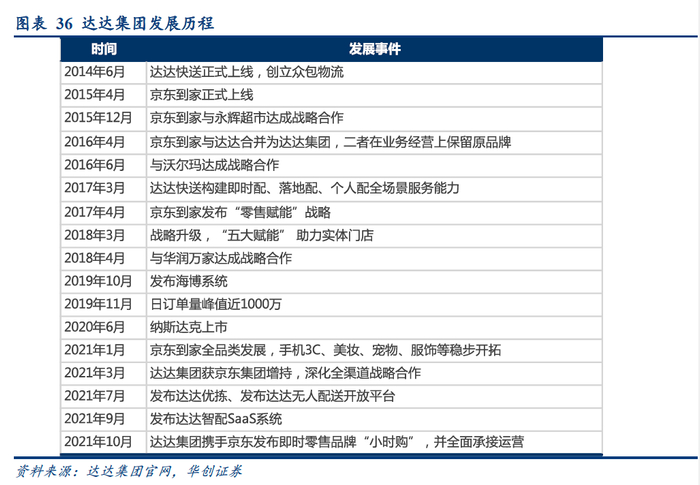Select the '2018年4月' date cell
Screen dimensions: 700x485
(x=104, y=258)
